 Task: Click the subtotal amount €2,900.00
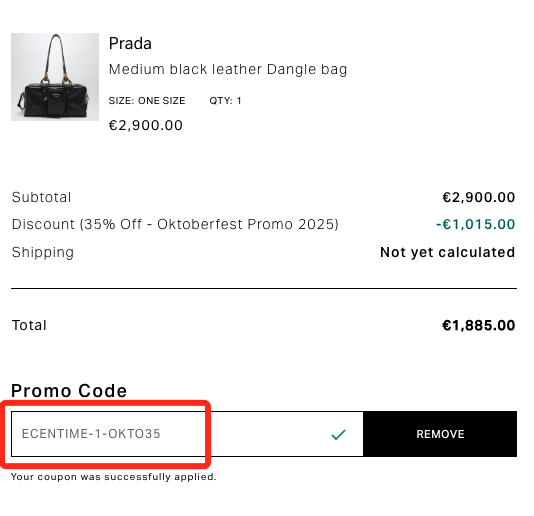click(x=478, y=197)
